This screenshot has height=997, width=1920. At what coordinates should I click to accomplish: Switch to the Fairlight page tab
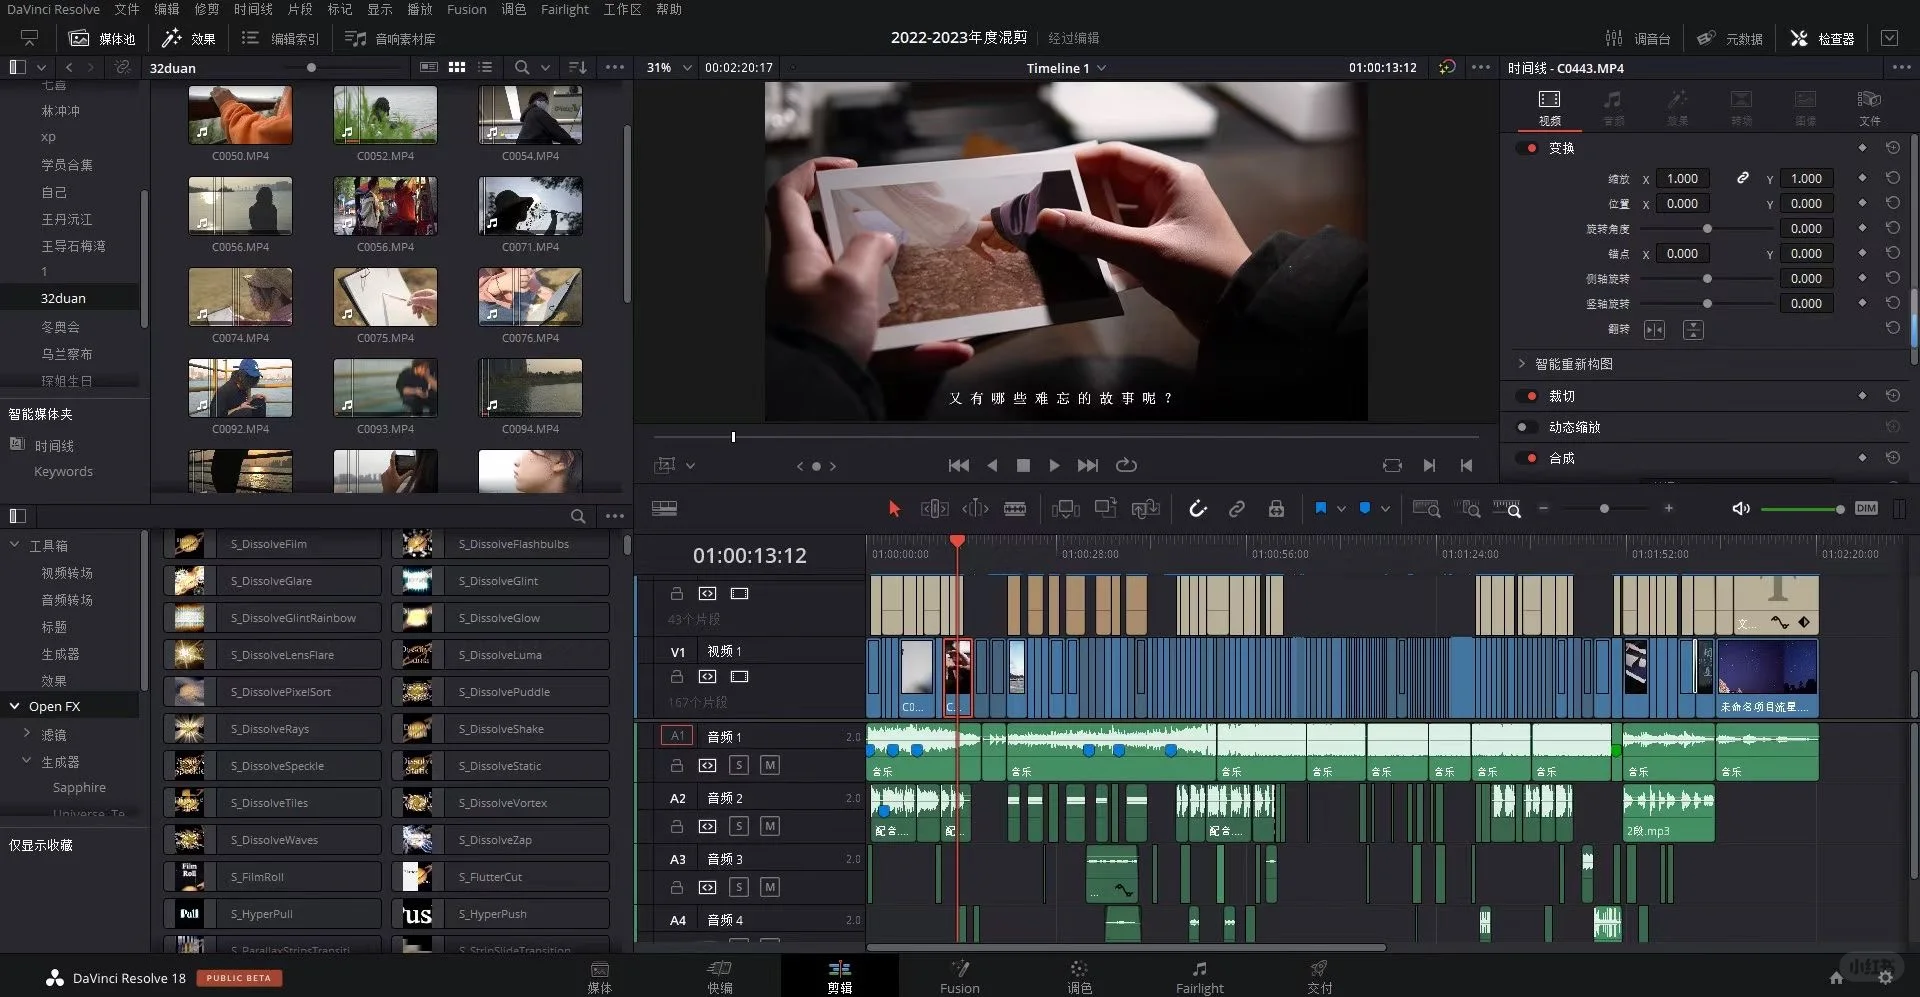point(1199,976)
